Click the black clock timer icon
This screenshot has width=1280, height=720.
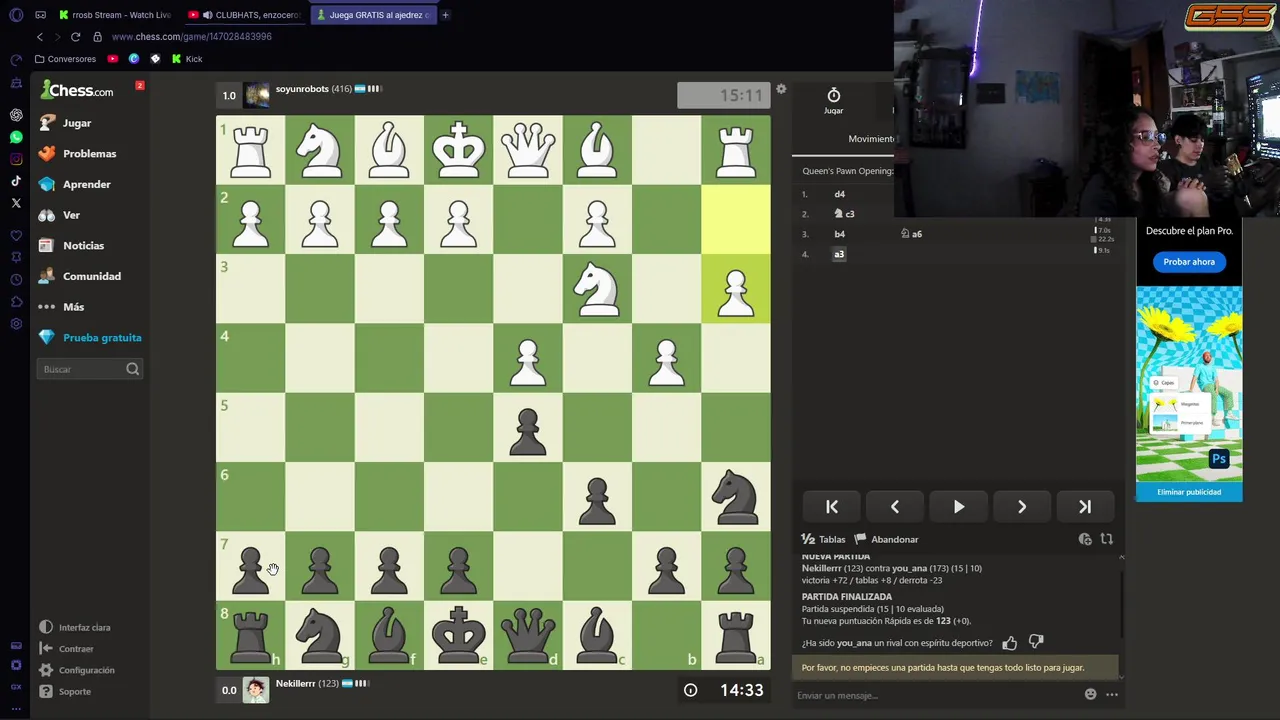pos(690,690)
